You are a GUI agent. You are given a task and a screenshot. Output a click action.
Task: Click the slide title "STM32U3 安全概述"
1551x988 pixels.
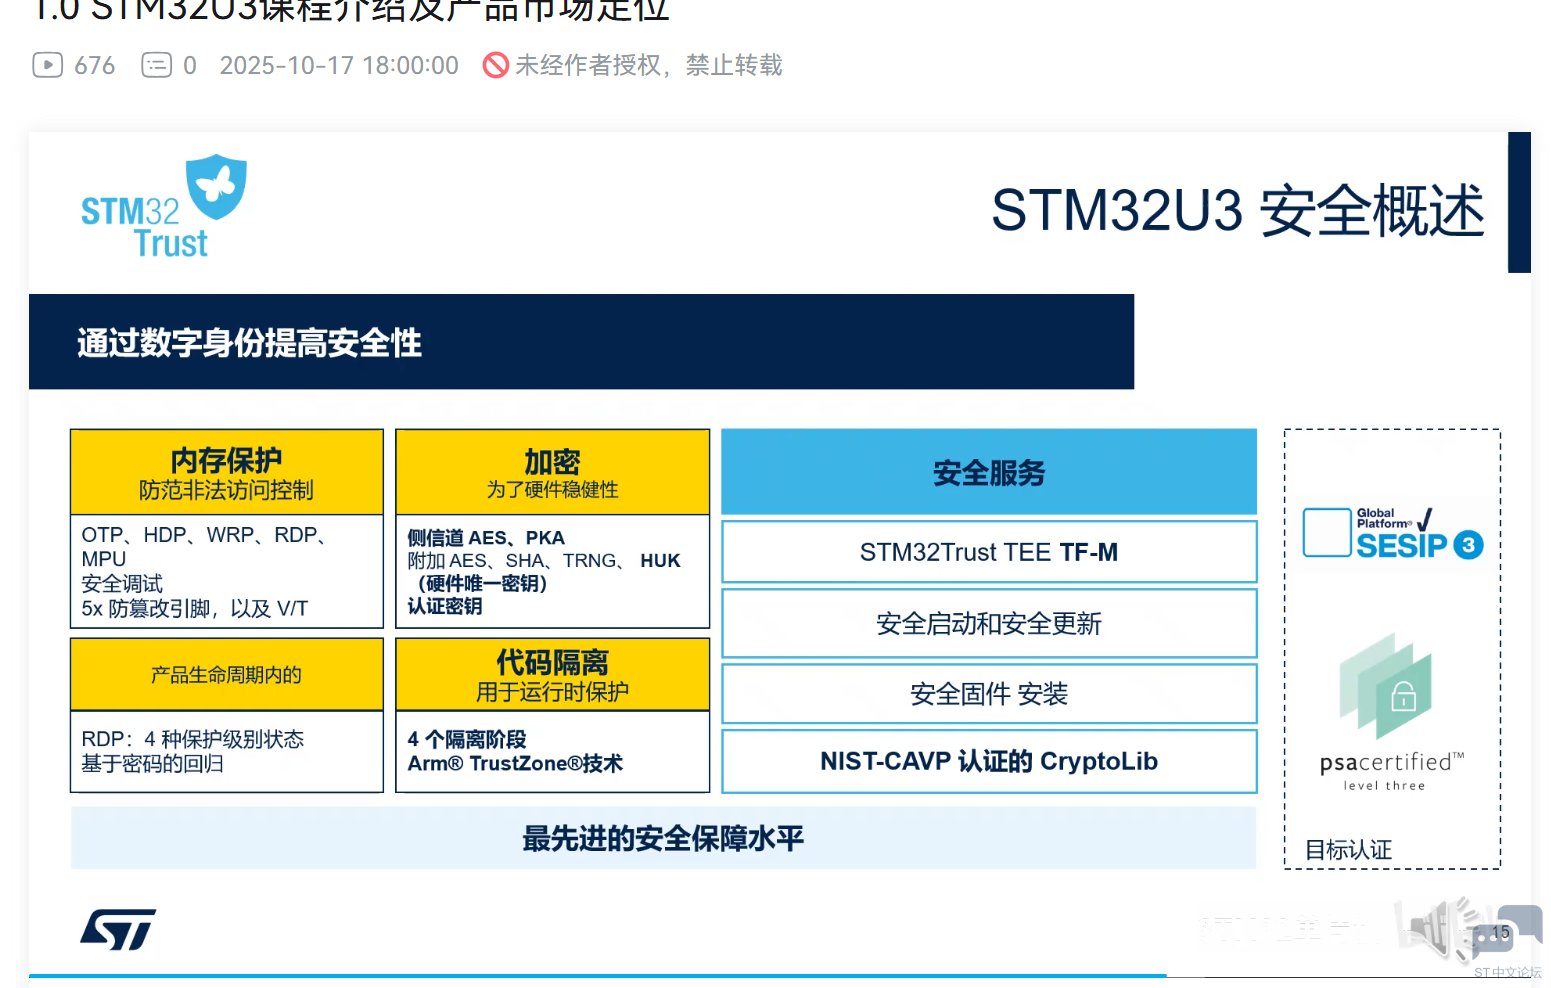pos(1238,210)
